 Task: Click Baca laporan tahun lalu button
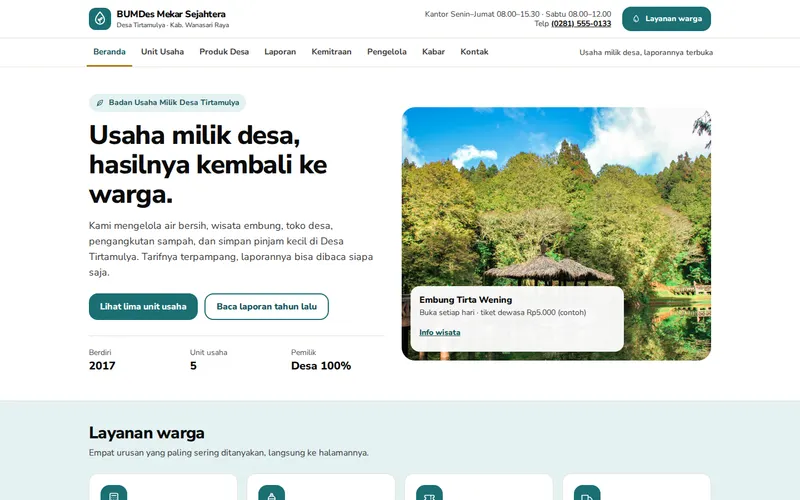266,307
